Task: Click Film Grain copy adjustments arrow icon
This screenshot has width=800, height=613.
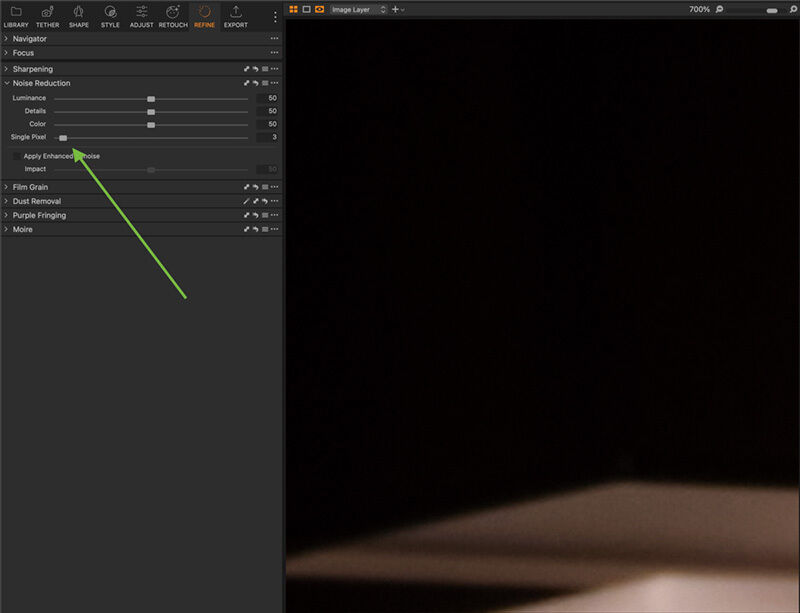Action: tap(246, 187)
